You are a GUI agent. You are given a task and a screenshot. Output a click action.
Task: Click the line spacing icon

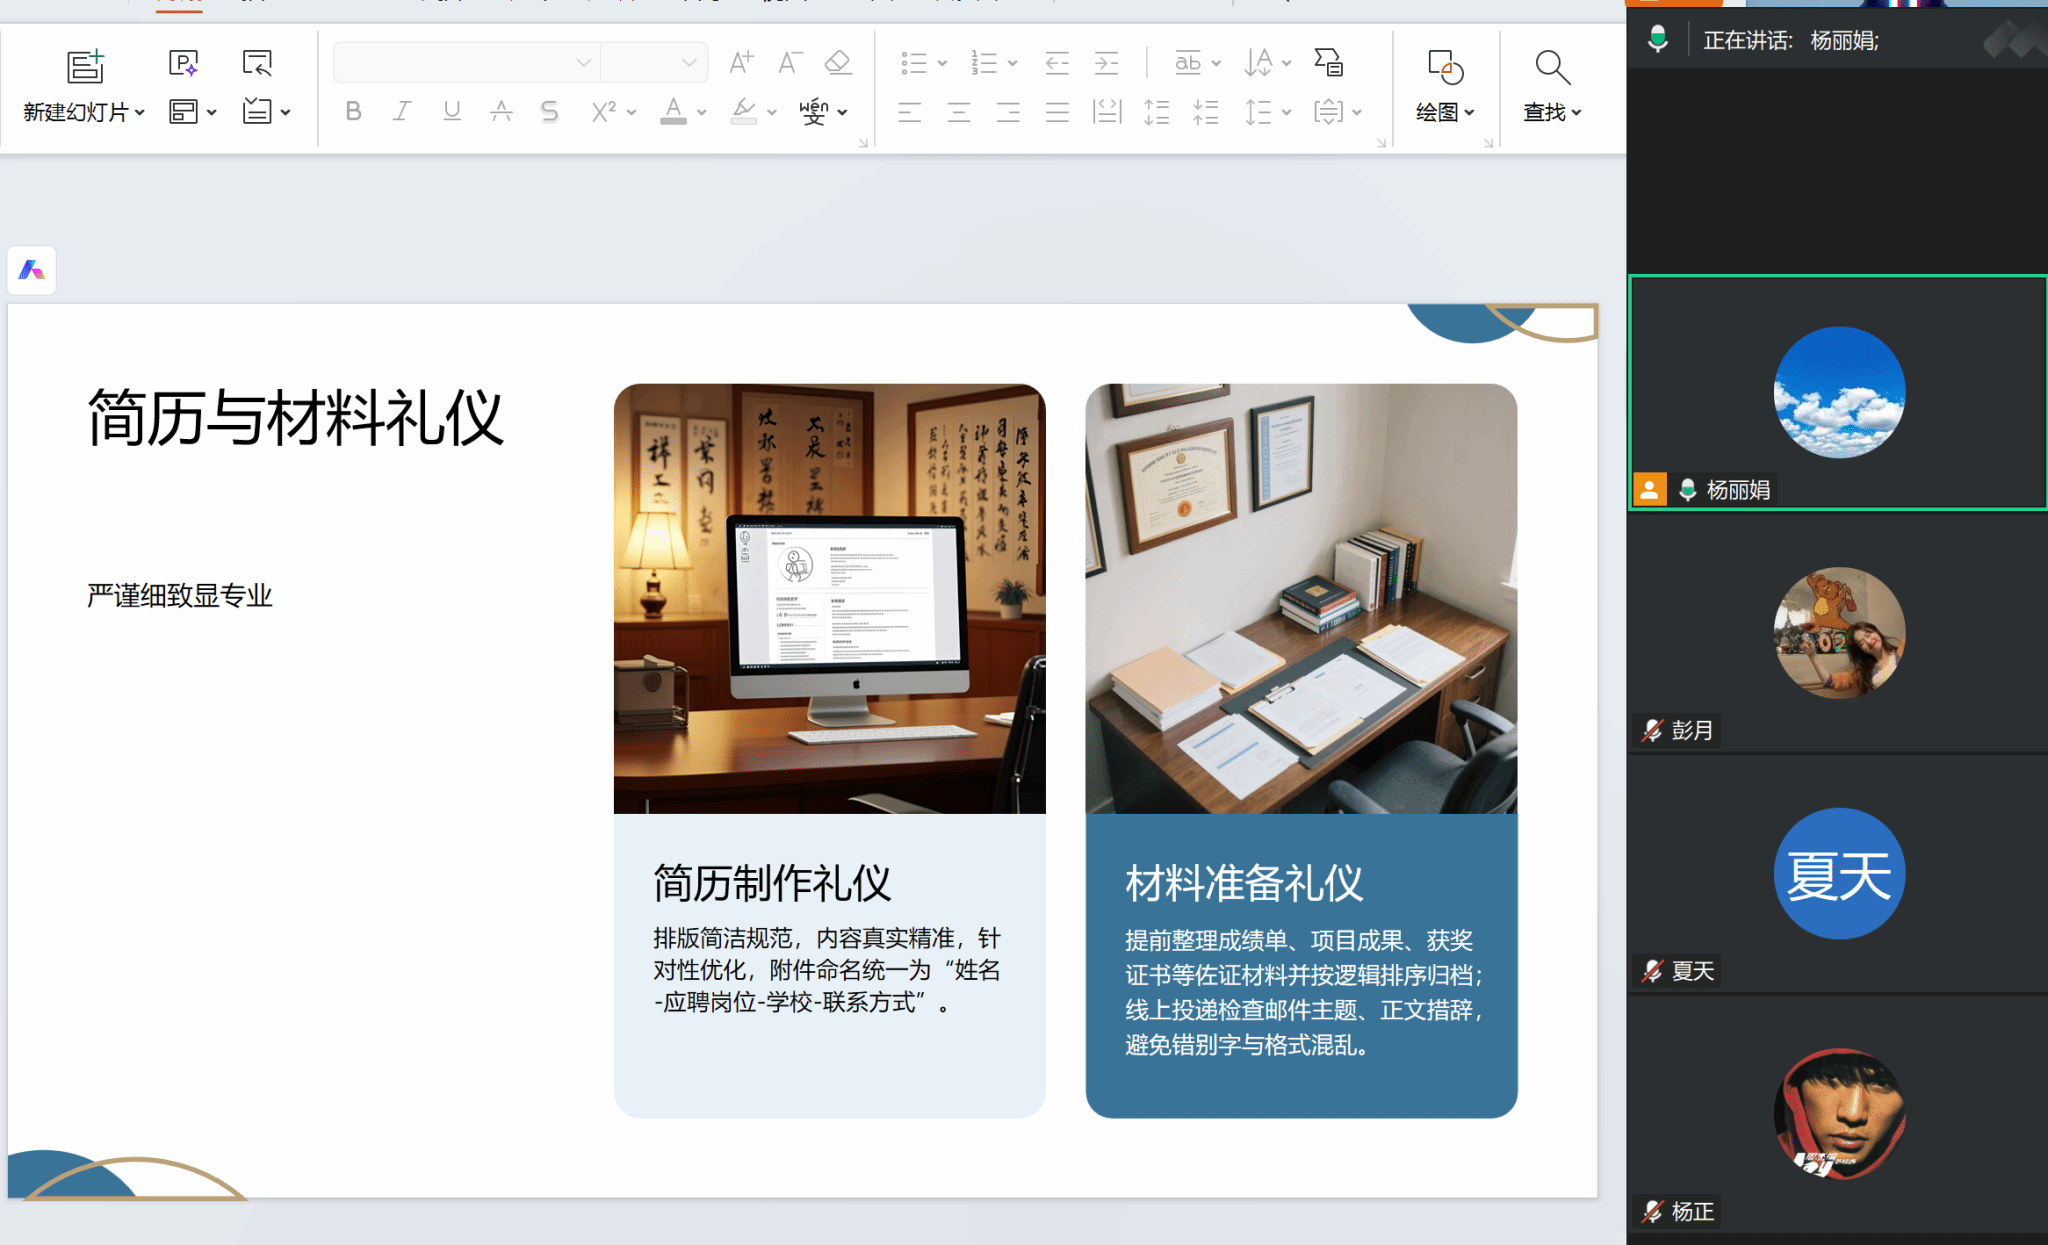click(x=1258, y=111)
